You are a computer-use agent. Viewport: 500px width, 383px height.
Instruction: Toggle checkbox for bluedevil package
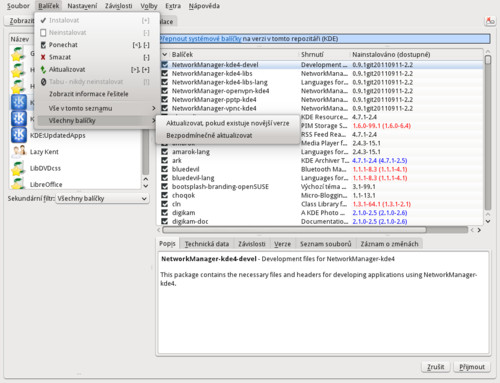click(x=165, y=169)
